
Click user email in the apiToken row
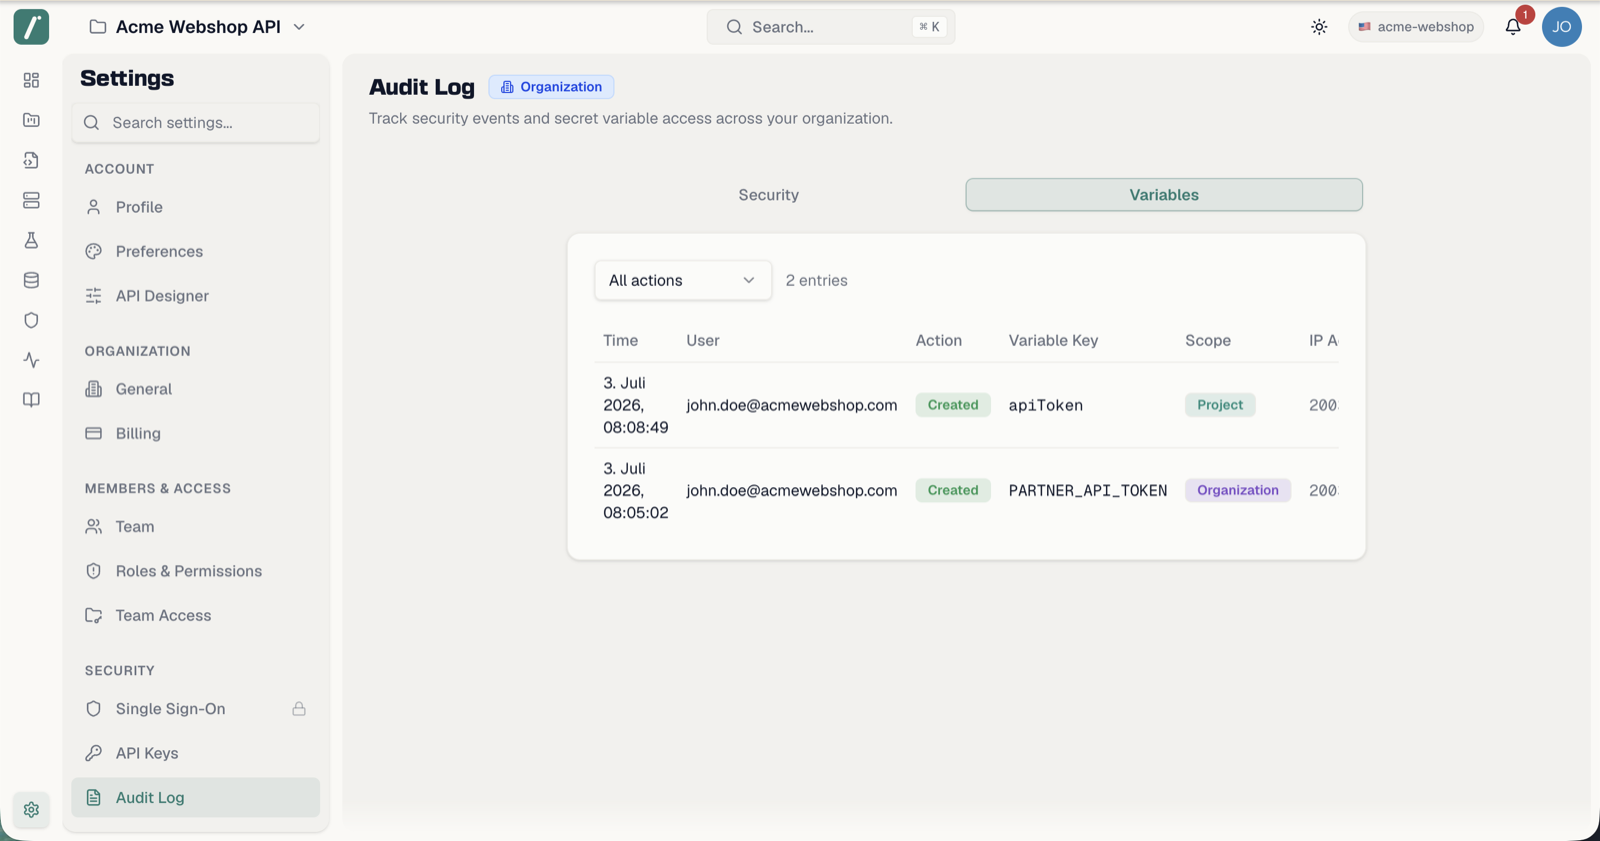pos(792,405)
